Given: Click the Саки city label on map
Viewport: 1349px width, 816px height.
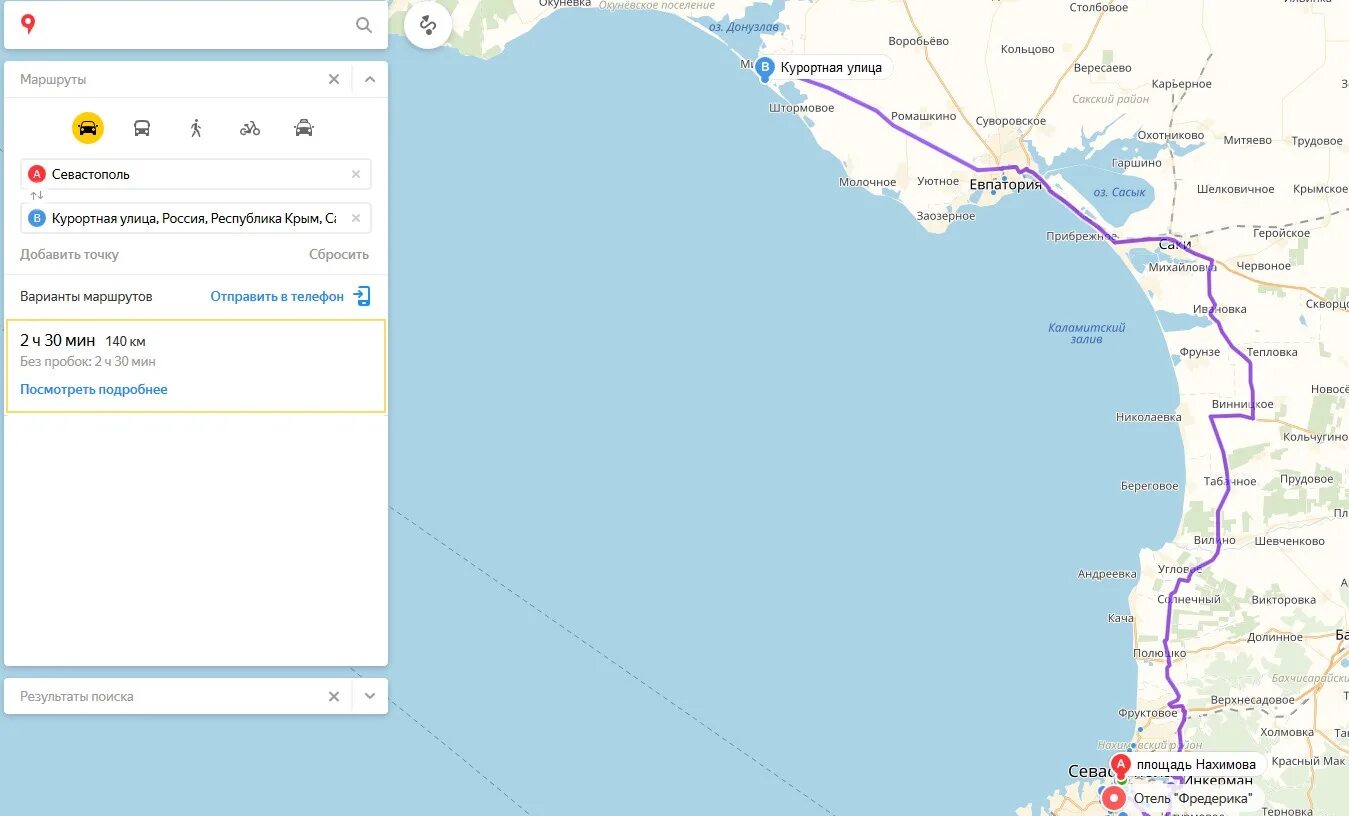Looking at the screenshot, I should coord(1174,244).
